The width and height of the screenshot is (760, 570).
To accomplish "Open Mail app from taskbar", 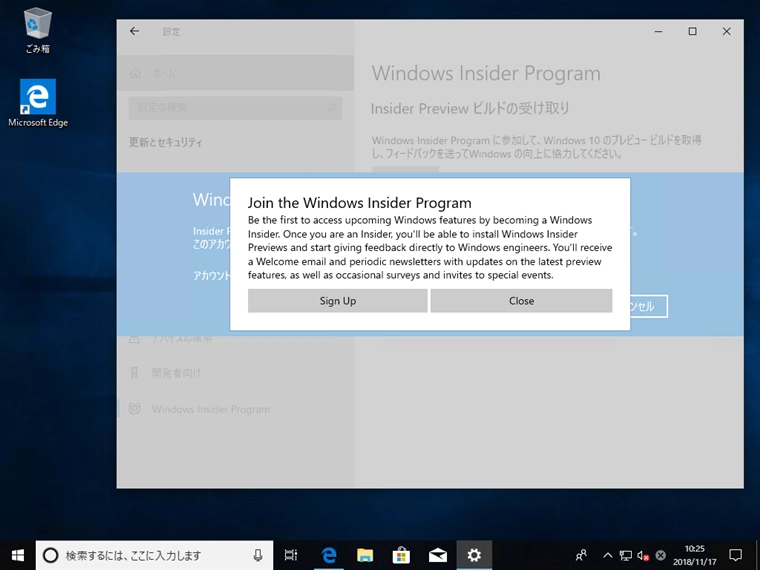I will (438, 555).
